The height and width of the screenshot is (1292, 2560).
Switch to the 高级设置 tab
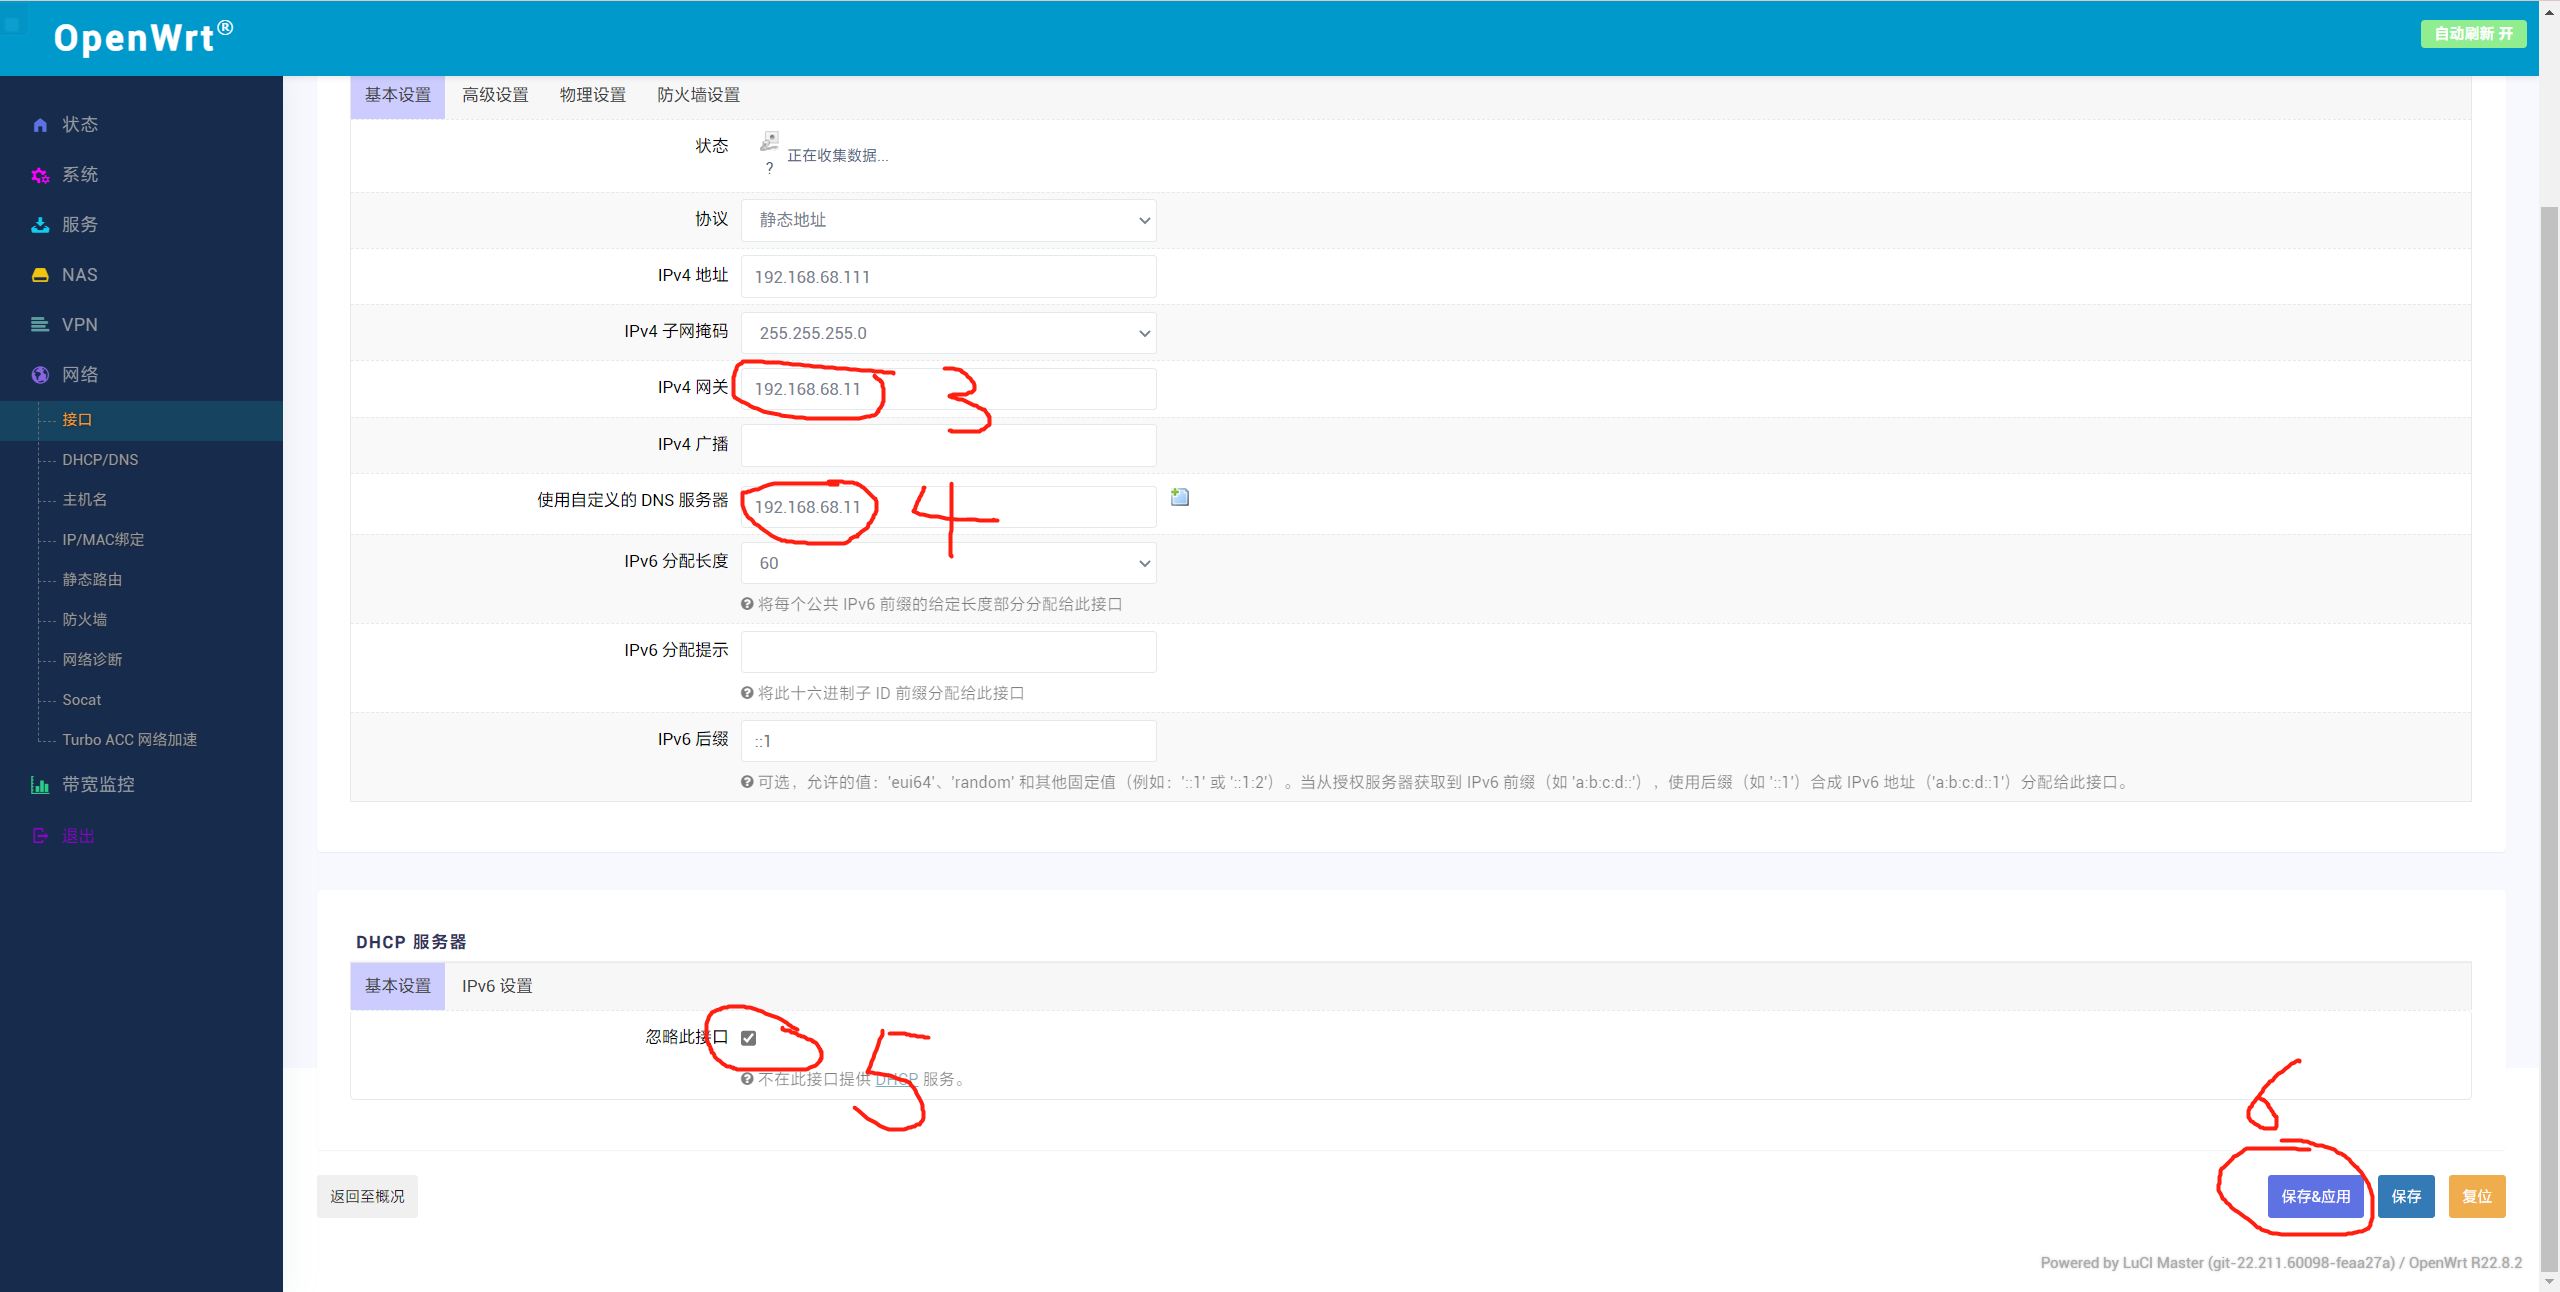pos(495,95)
